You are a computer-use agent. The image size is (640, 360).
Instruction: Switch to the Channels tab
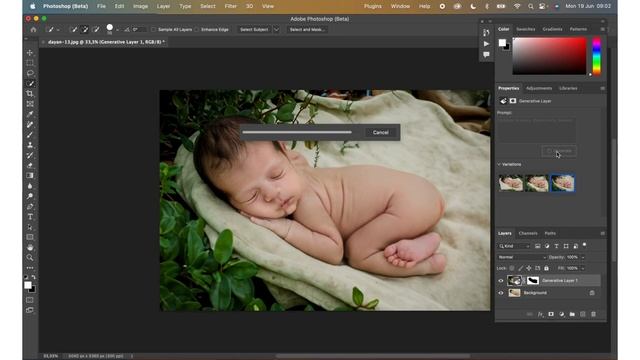[528, 233]
